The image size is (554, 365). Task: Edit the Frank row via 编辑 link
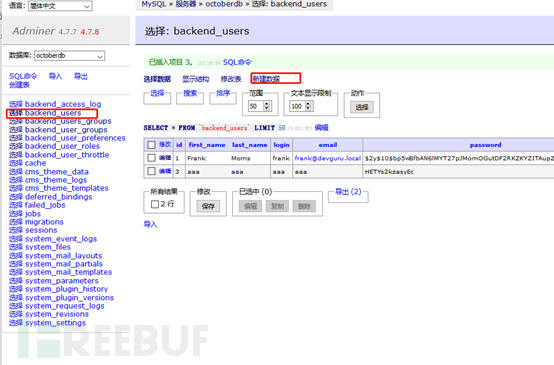[x=165, y=158]
